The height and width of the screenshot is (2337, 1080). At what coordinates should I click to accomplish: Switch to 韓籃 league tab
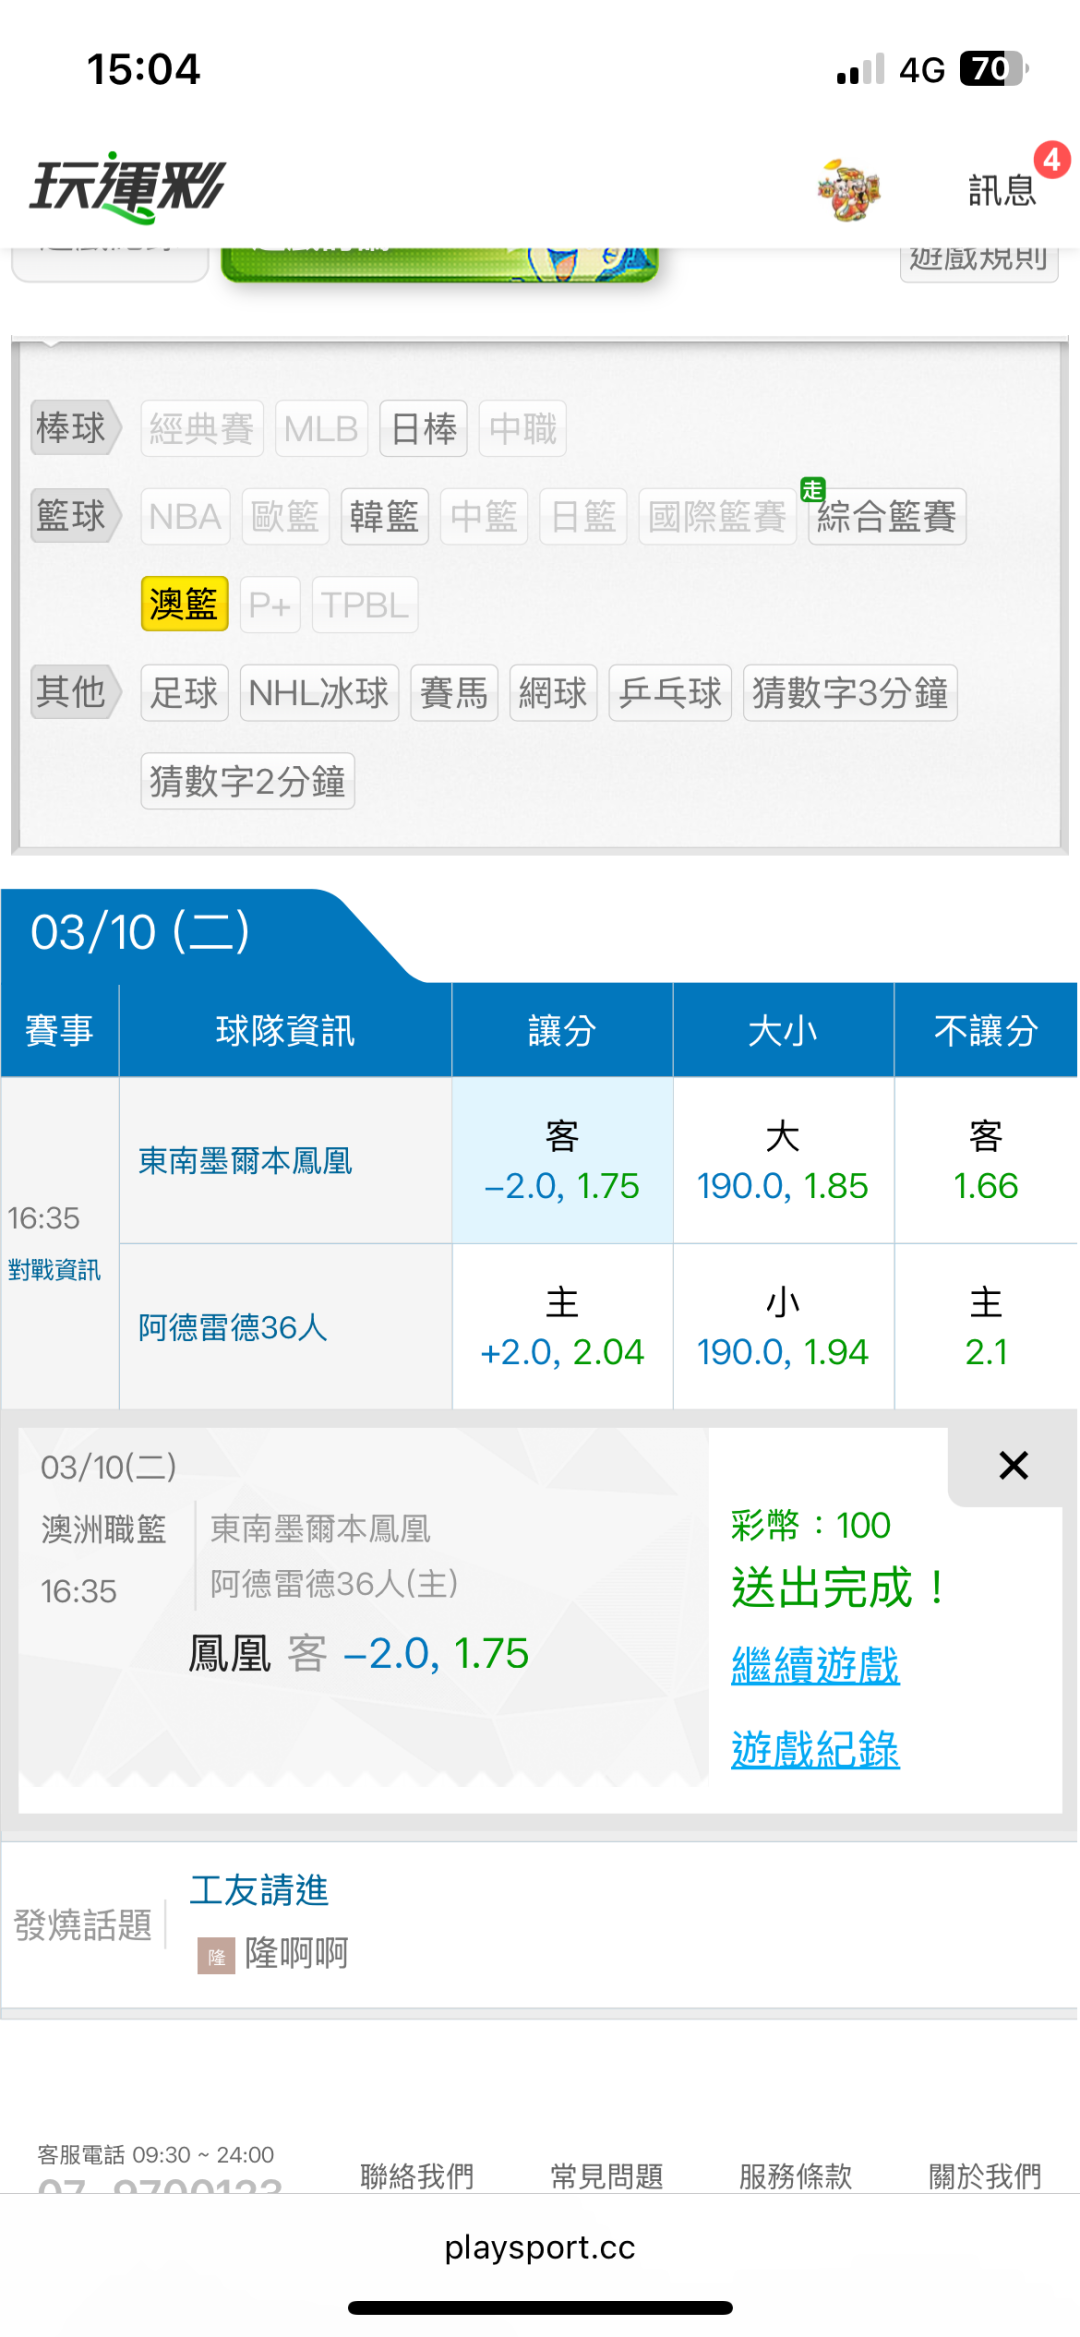[384, 517]
